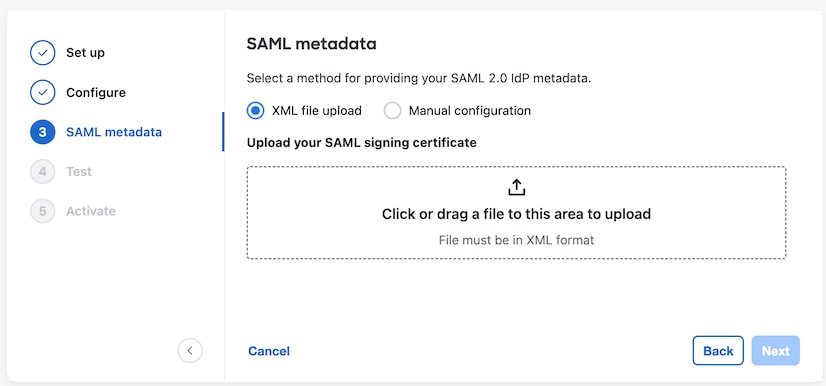Click the Set up step checkmark icon
Screen dimensions: 826x386
tap(43, 53)
